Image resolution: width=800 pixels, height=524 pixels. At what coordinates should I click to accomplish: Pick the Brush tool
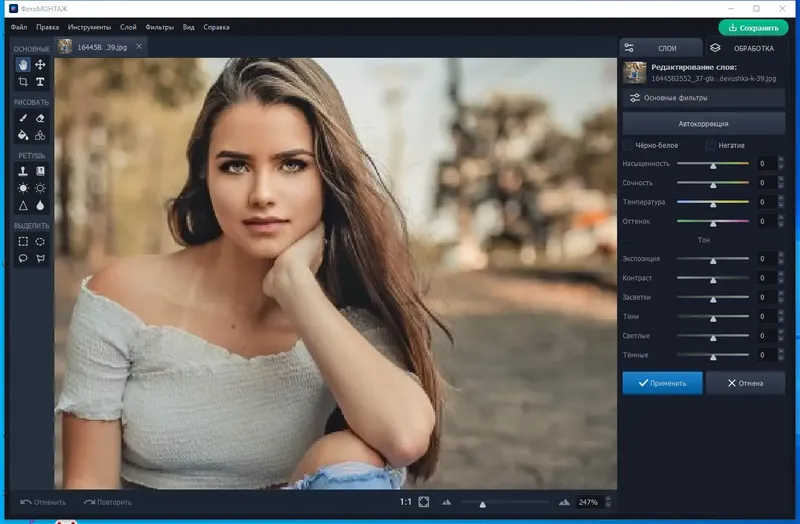(x=23, y=118)
